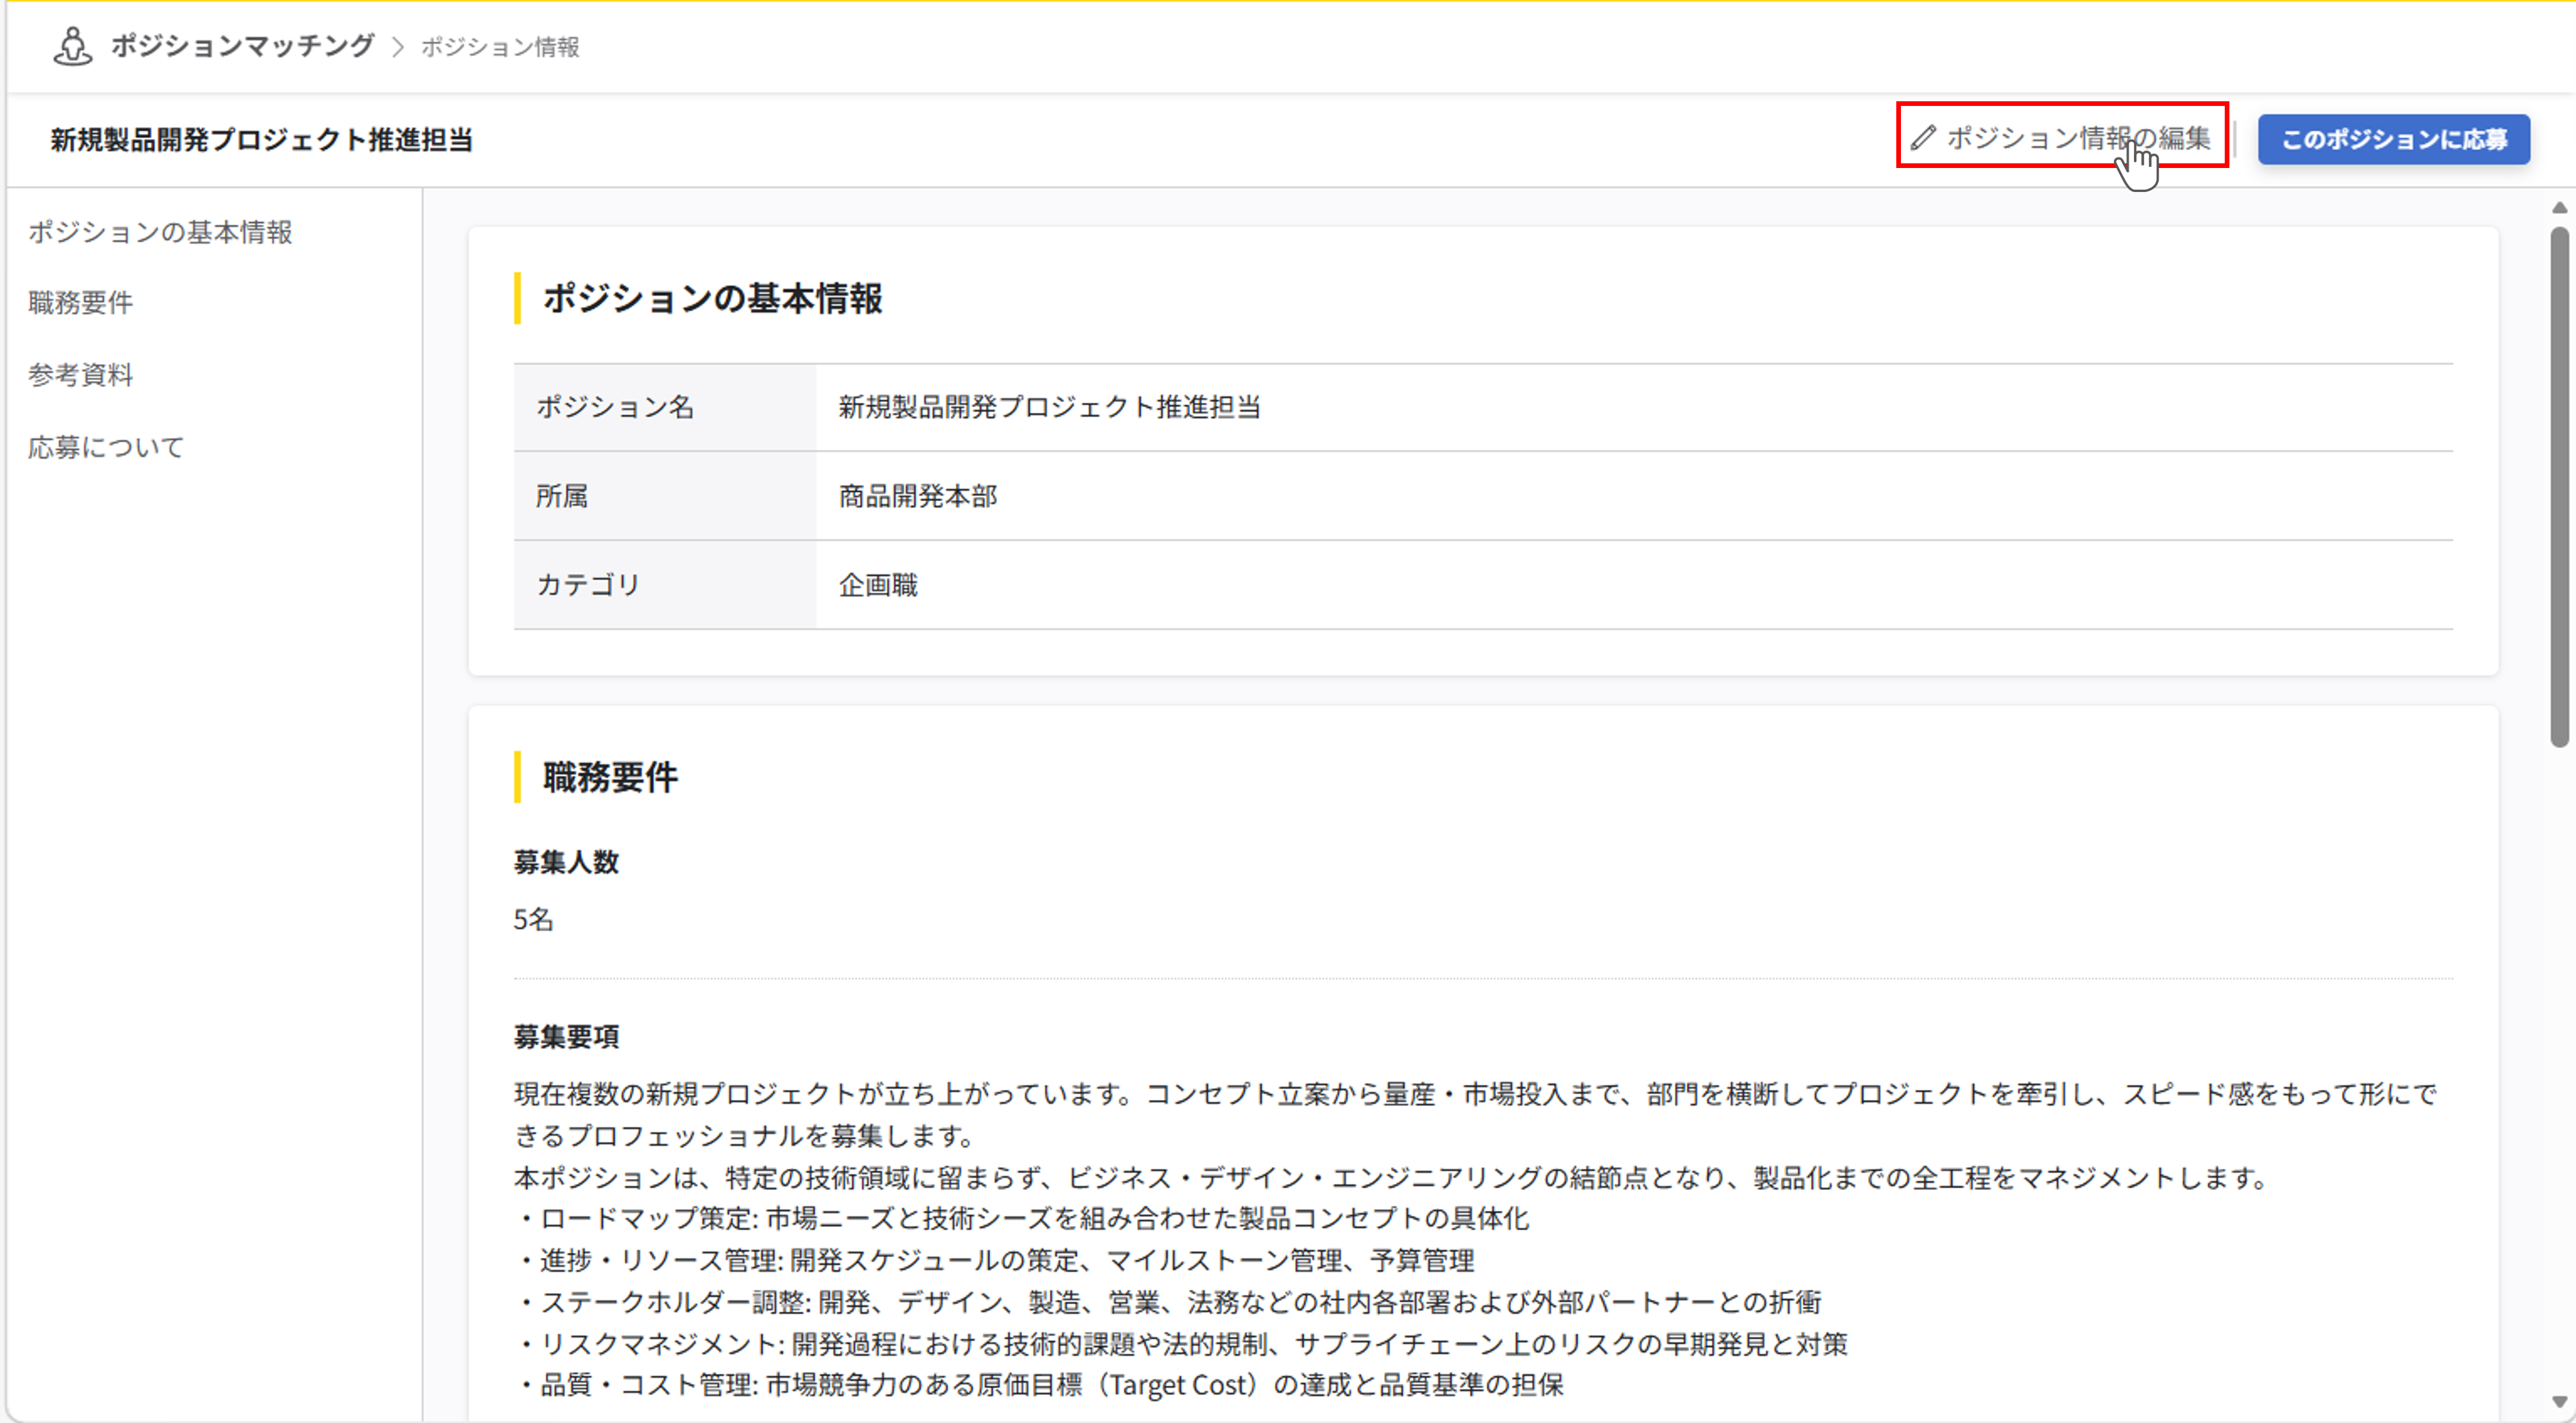Image resolution: width=2576 pixels, height=1423 pixels.
Task: Select 職務要件 in the side navigation
Action: [x=80, y=303]
